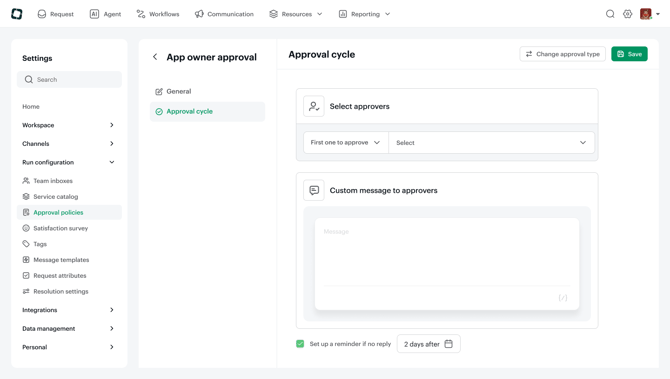Open settings via the gear icon

click(627, 14)
